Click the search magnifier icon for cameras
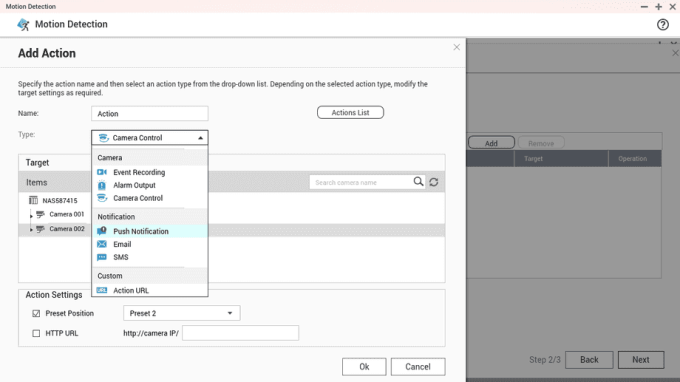 tap(418, 182)
